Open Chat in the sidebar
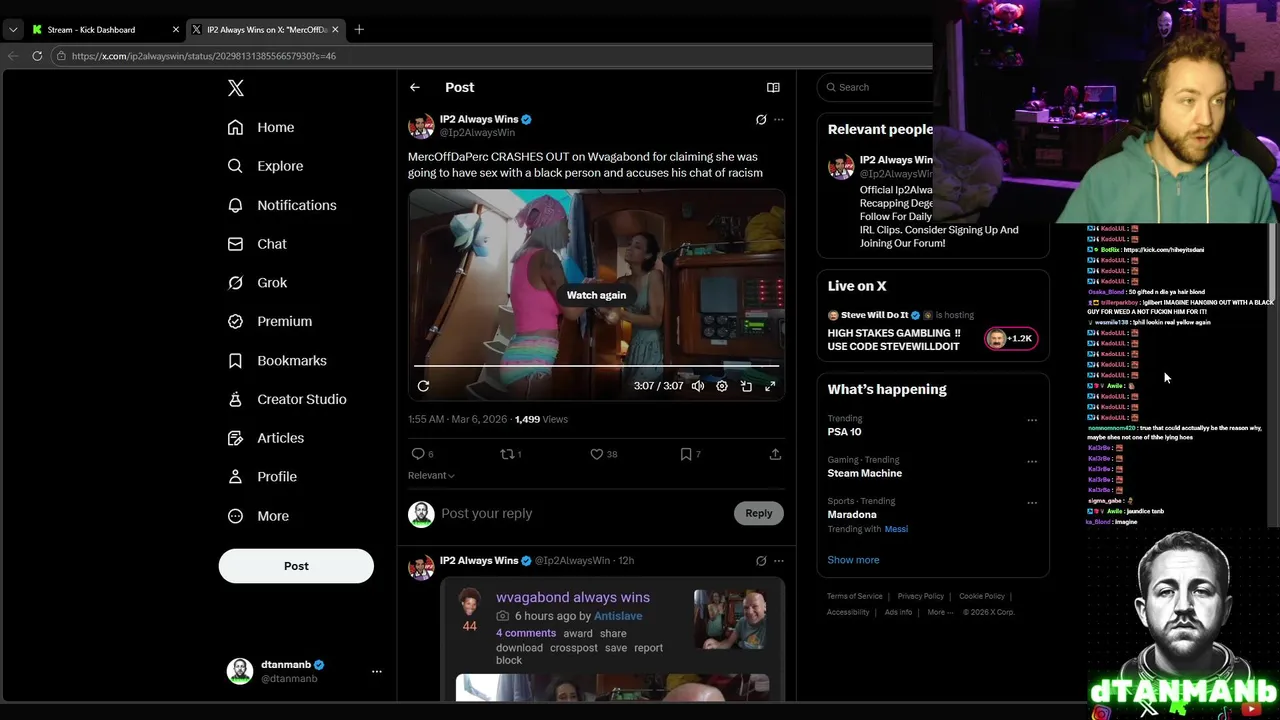Viewport: 1280px width, 720px height. point(257,244)
